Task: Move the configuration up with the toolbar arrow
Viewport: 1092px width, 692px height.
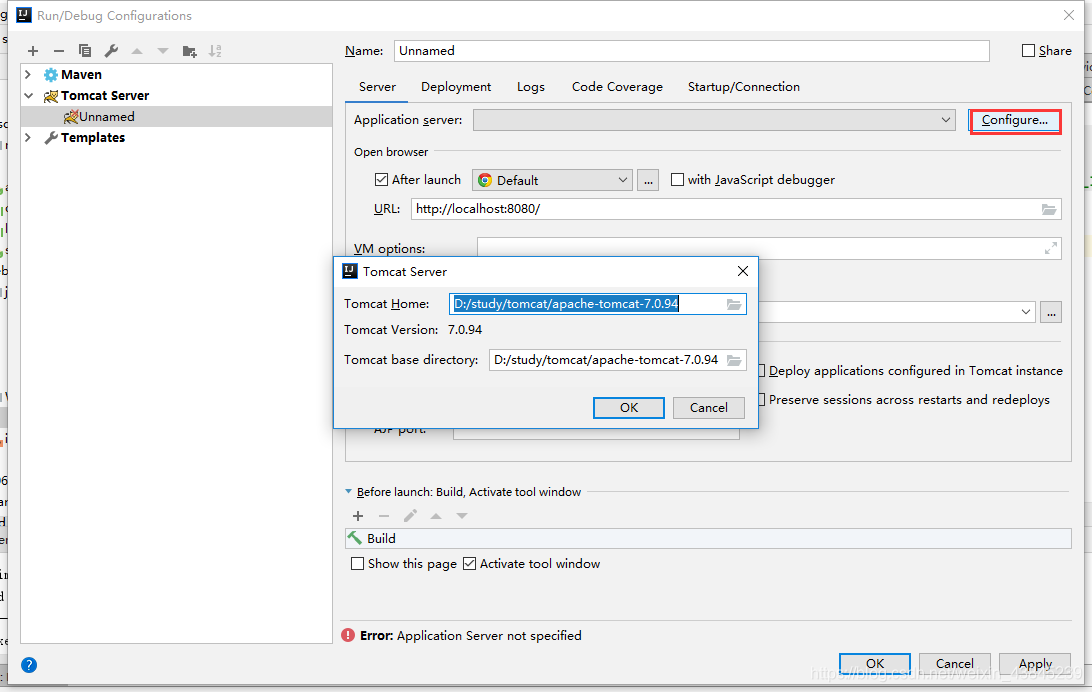Action: click(137, 51)
